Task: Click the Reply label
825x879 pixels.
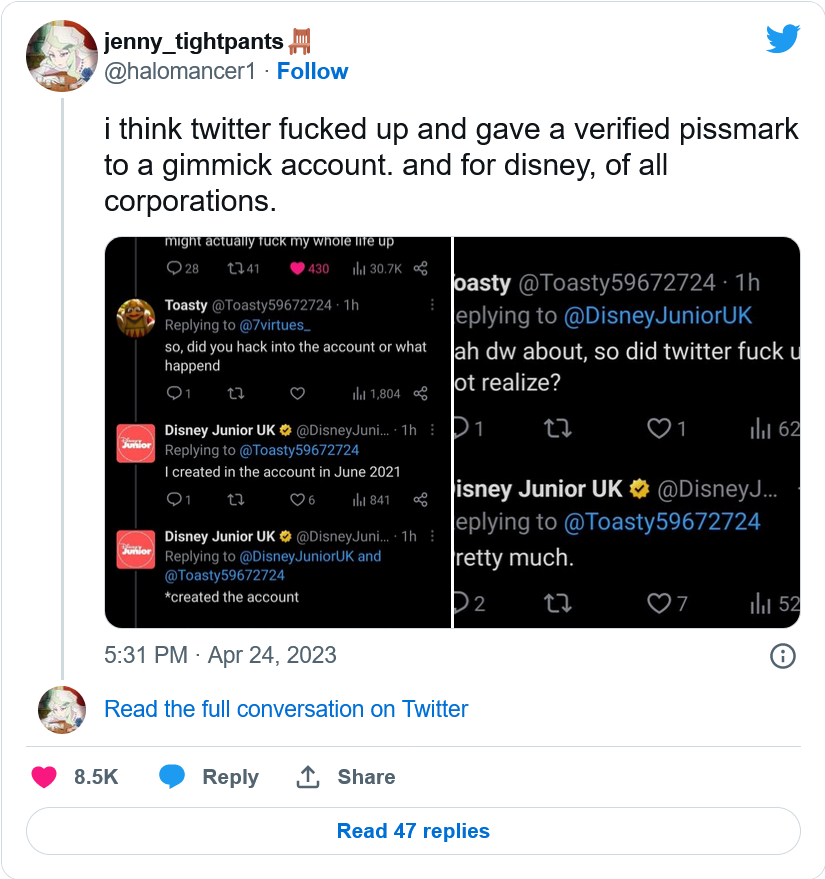Action: (230, 777)
